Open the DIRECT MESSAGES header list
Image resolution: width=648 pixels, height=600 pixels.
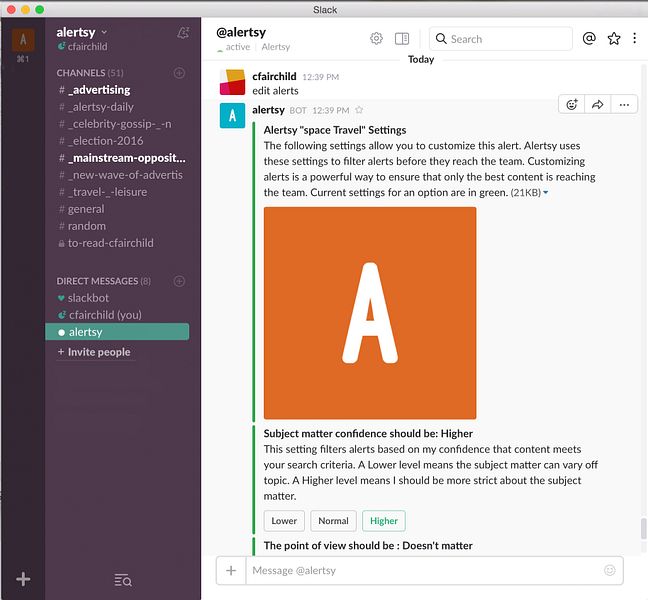coord(104,281)
